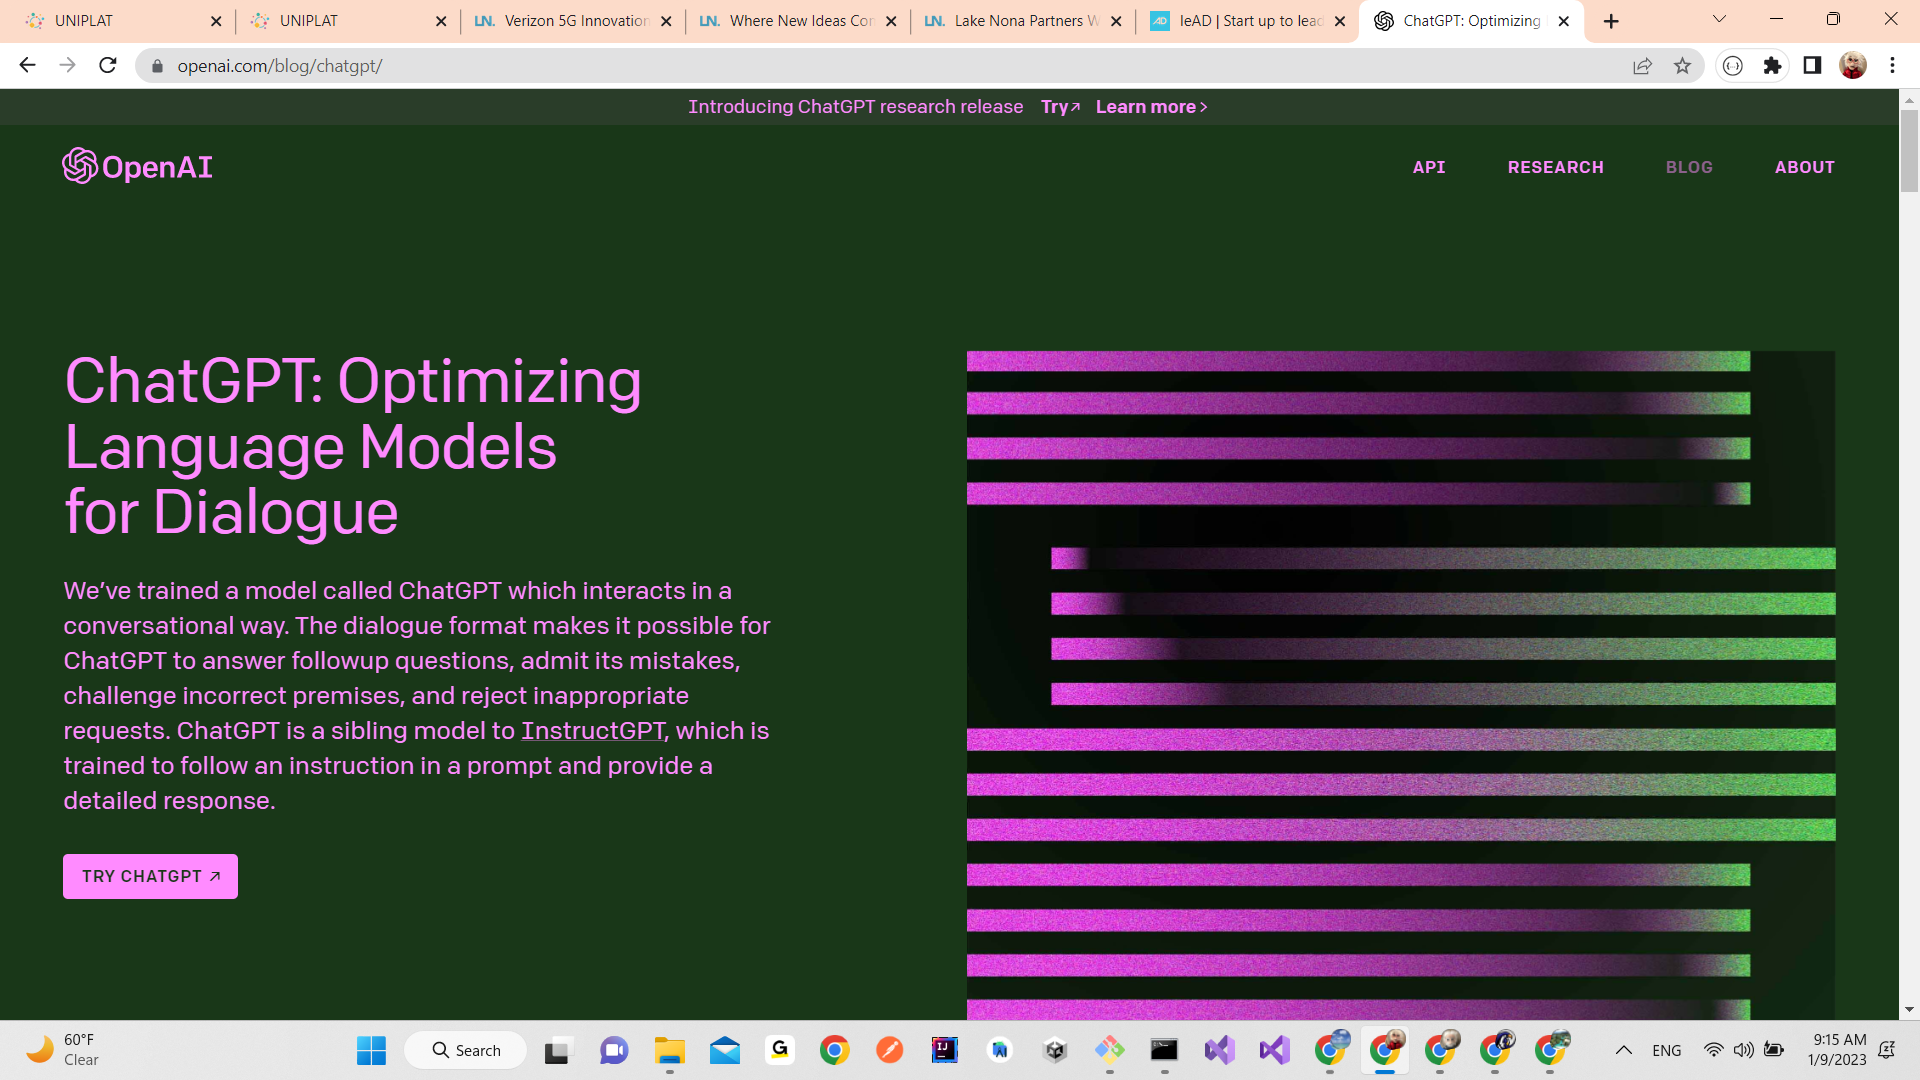Image resolution: width=1920 pixels, height=1080 pixels.
Task: Click the TRY CHATGPT button
Action: point(150,876)
